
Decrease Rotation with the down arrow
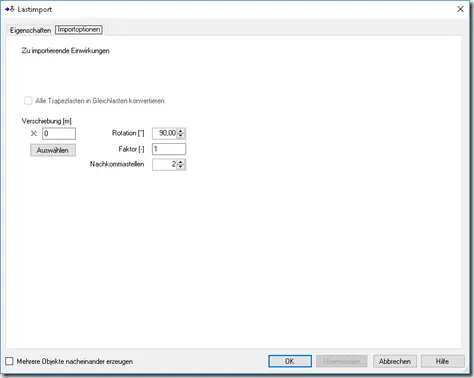click(x=181, y=136)
